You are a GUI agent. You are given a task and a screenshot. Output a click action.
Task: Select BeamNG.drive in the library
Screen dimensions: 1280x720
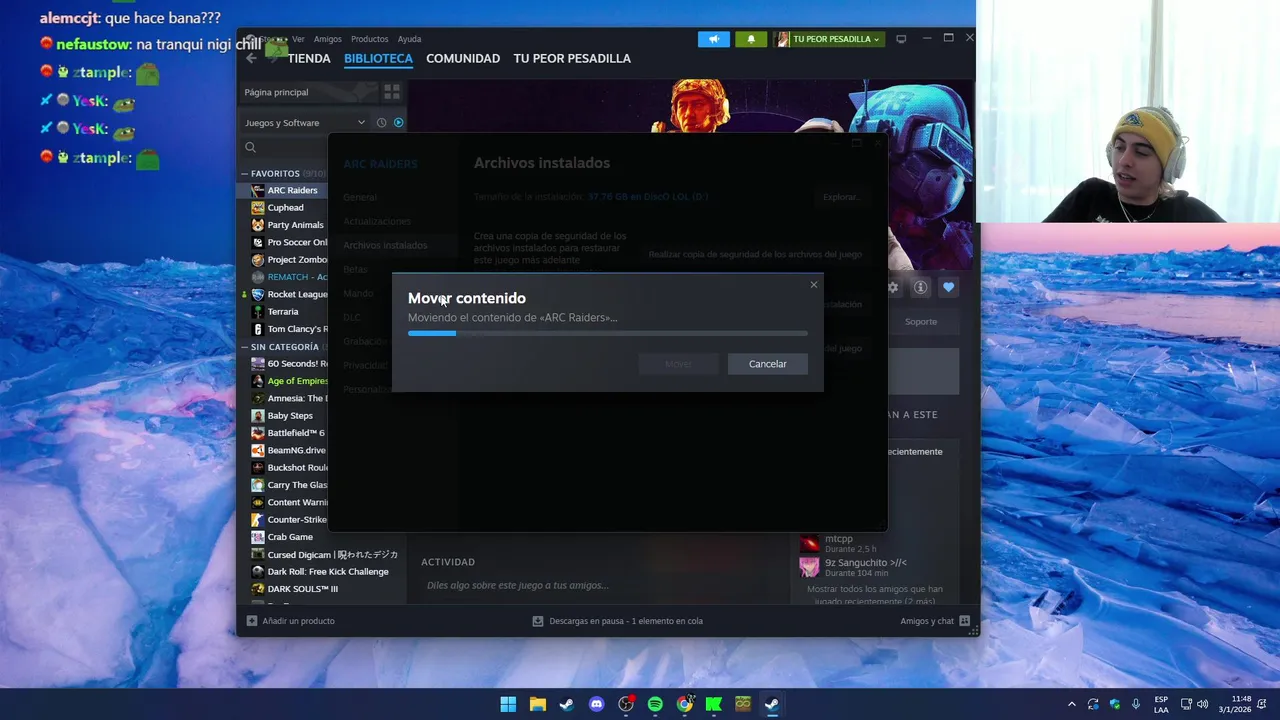point(296,450)
